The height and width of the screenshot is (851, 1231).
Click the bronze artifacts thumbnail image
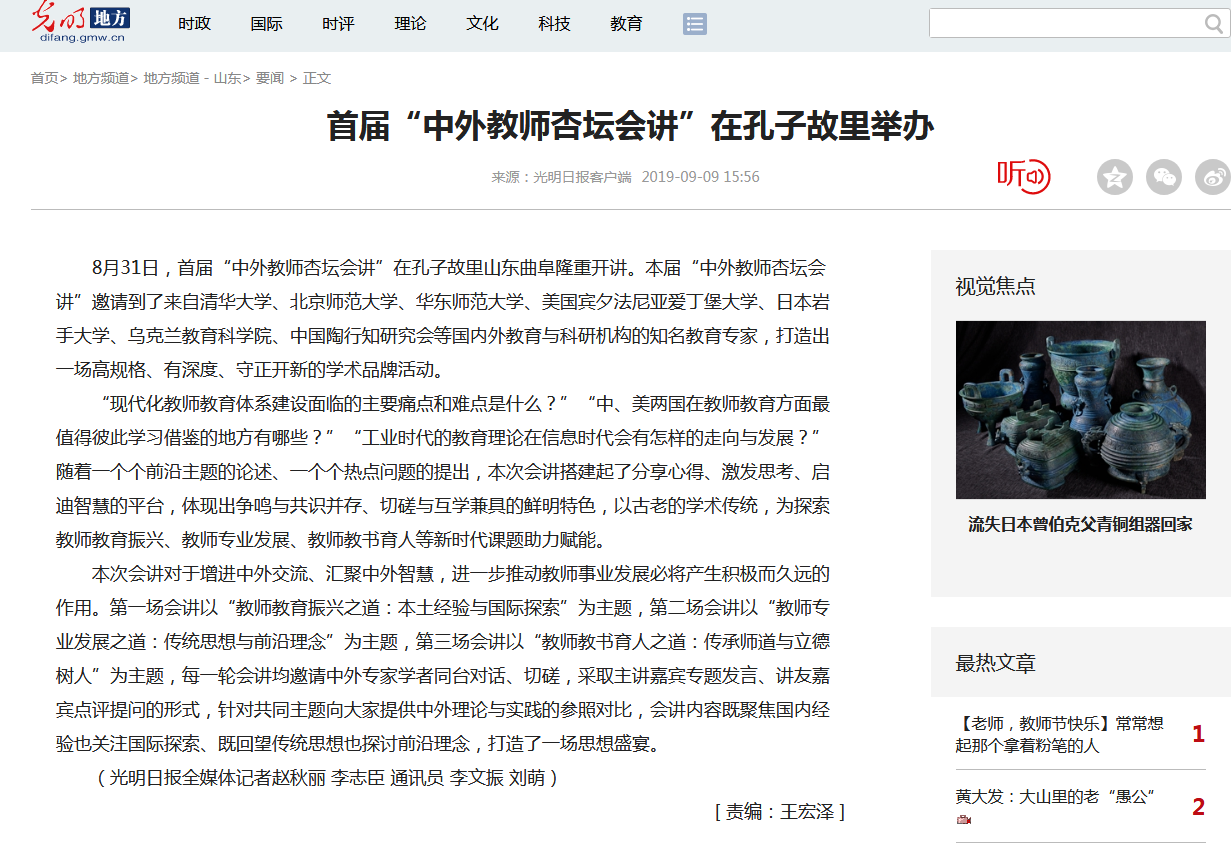pyautogui.click(x=1080, y=409)
